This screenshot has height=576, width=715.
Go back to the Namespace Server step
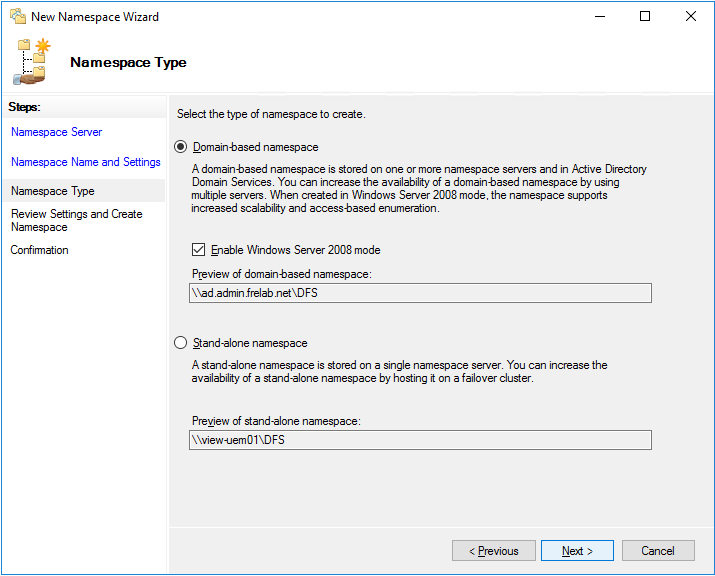pyautogui.click(x=56, y=132)
